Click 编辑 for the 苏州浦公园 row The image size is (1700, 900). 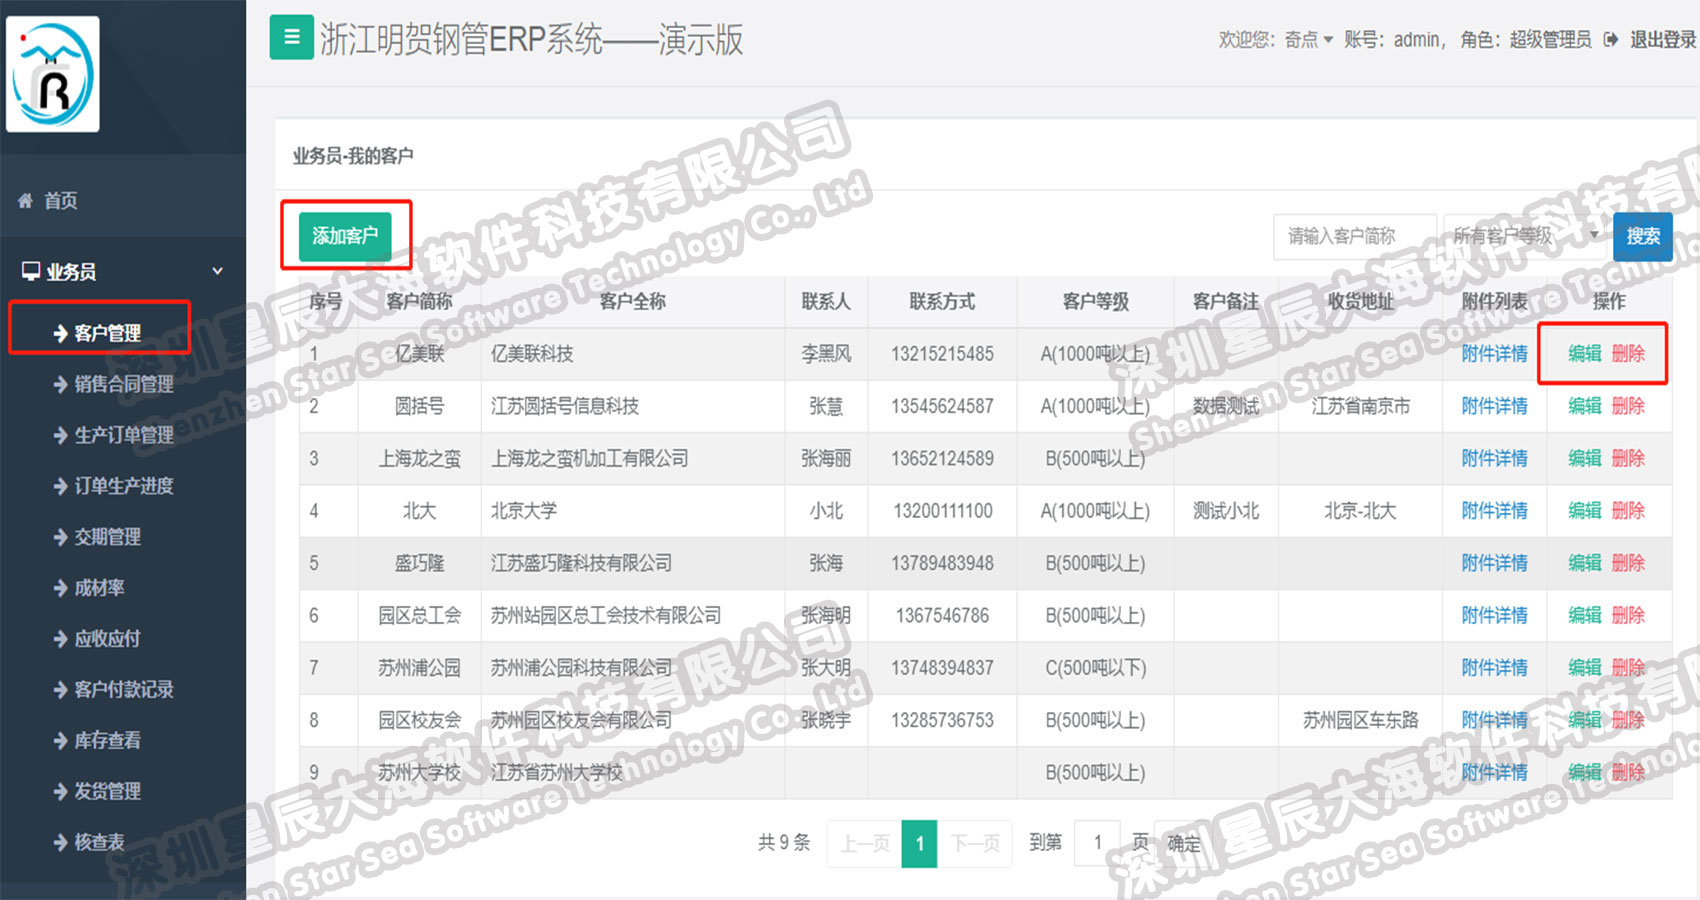(1585, 667)
